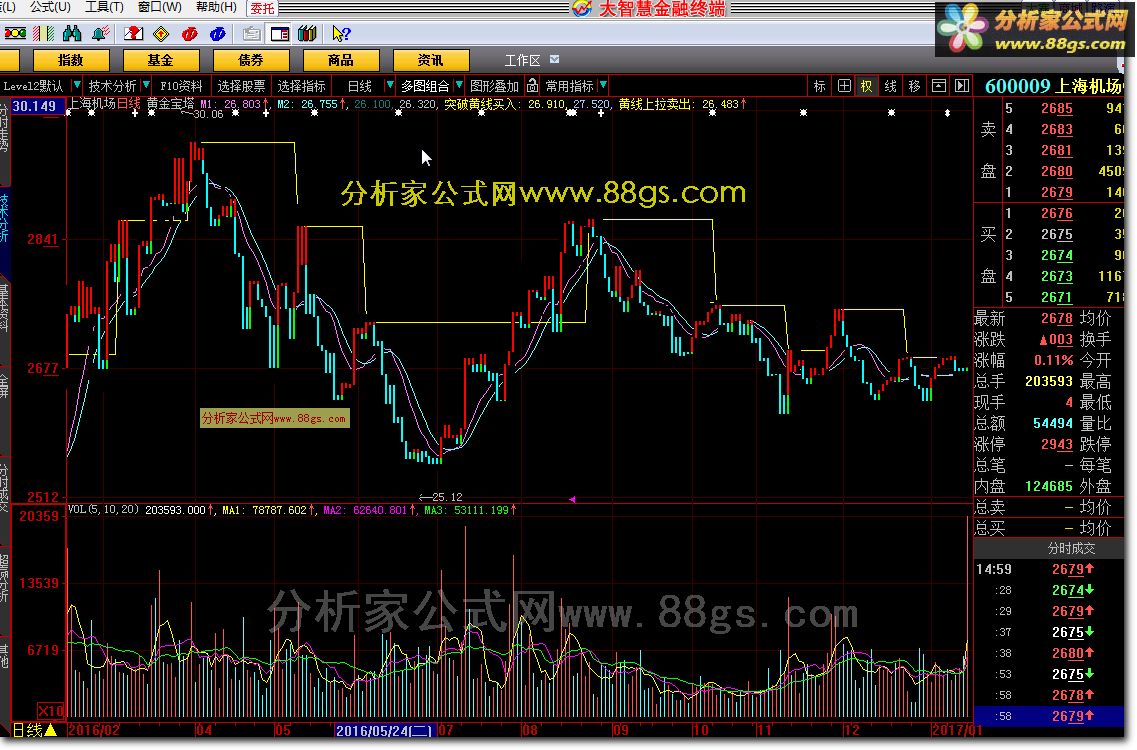
Task: Toggle the window layout panel icon
Action: (280, 33)
